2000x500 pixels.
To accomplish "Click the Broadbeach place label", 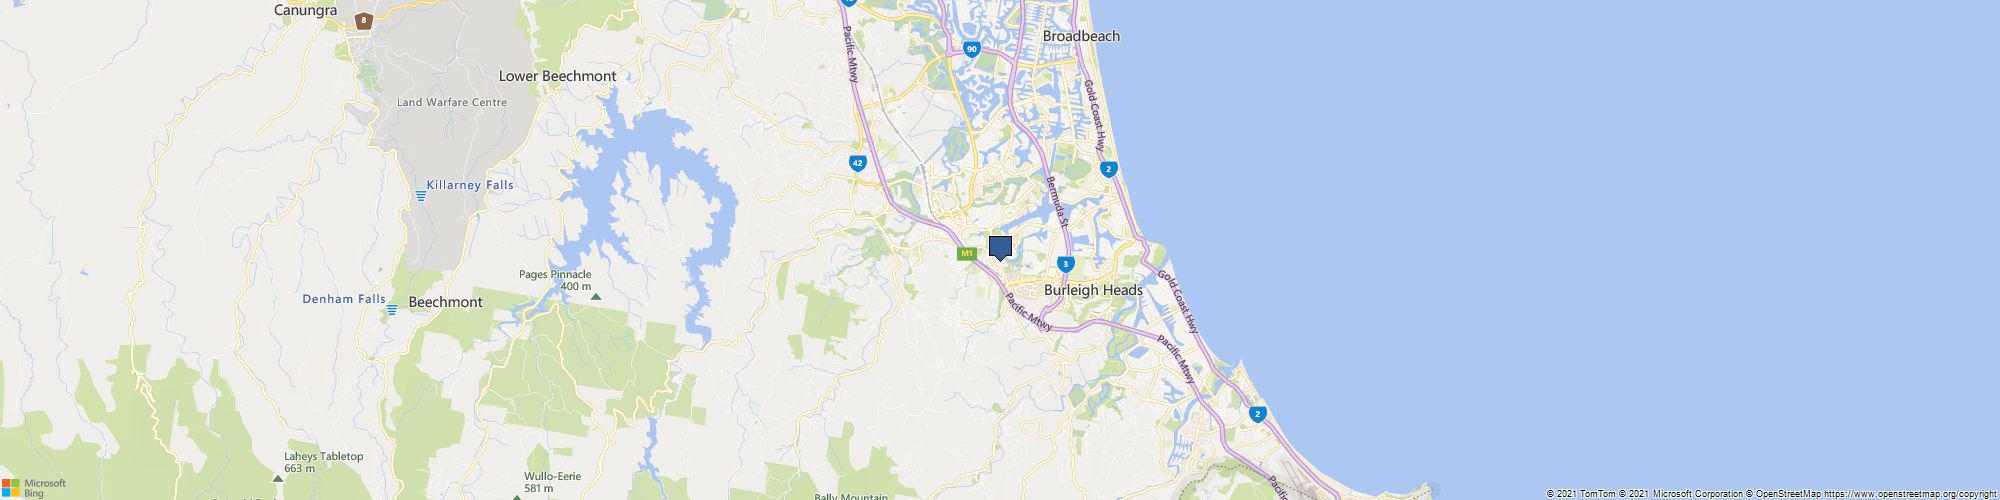I will pyautogui.click(x=1081, y=36).
